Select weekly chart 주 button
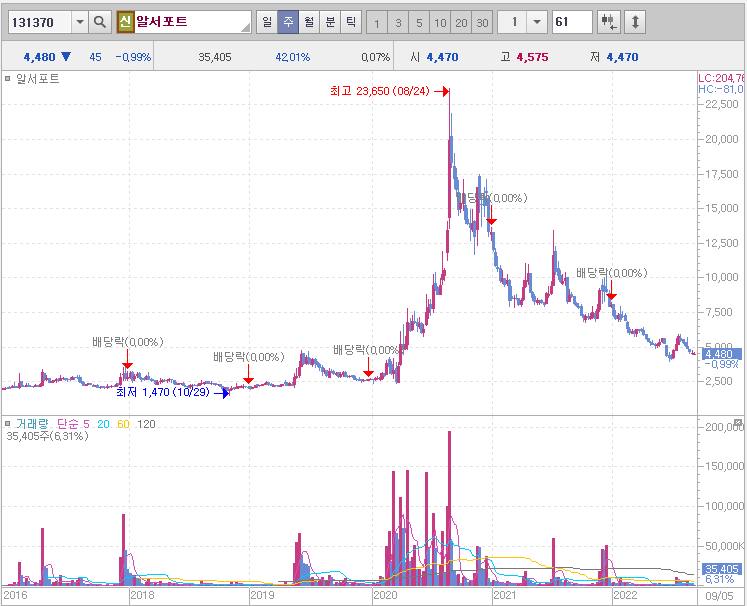747x606 pixels. point(288,22)
